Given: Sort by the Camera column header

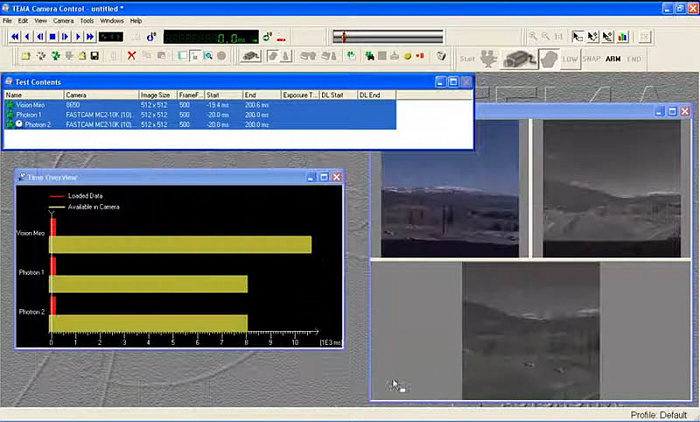Looking at the screenshot, I should click(101, 95).
